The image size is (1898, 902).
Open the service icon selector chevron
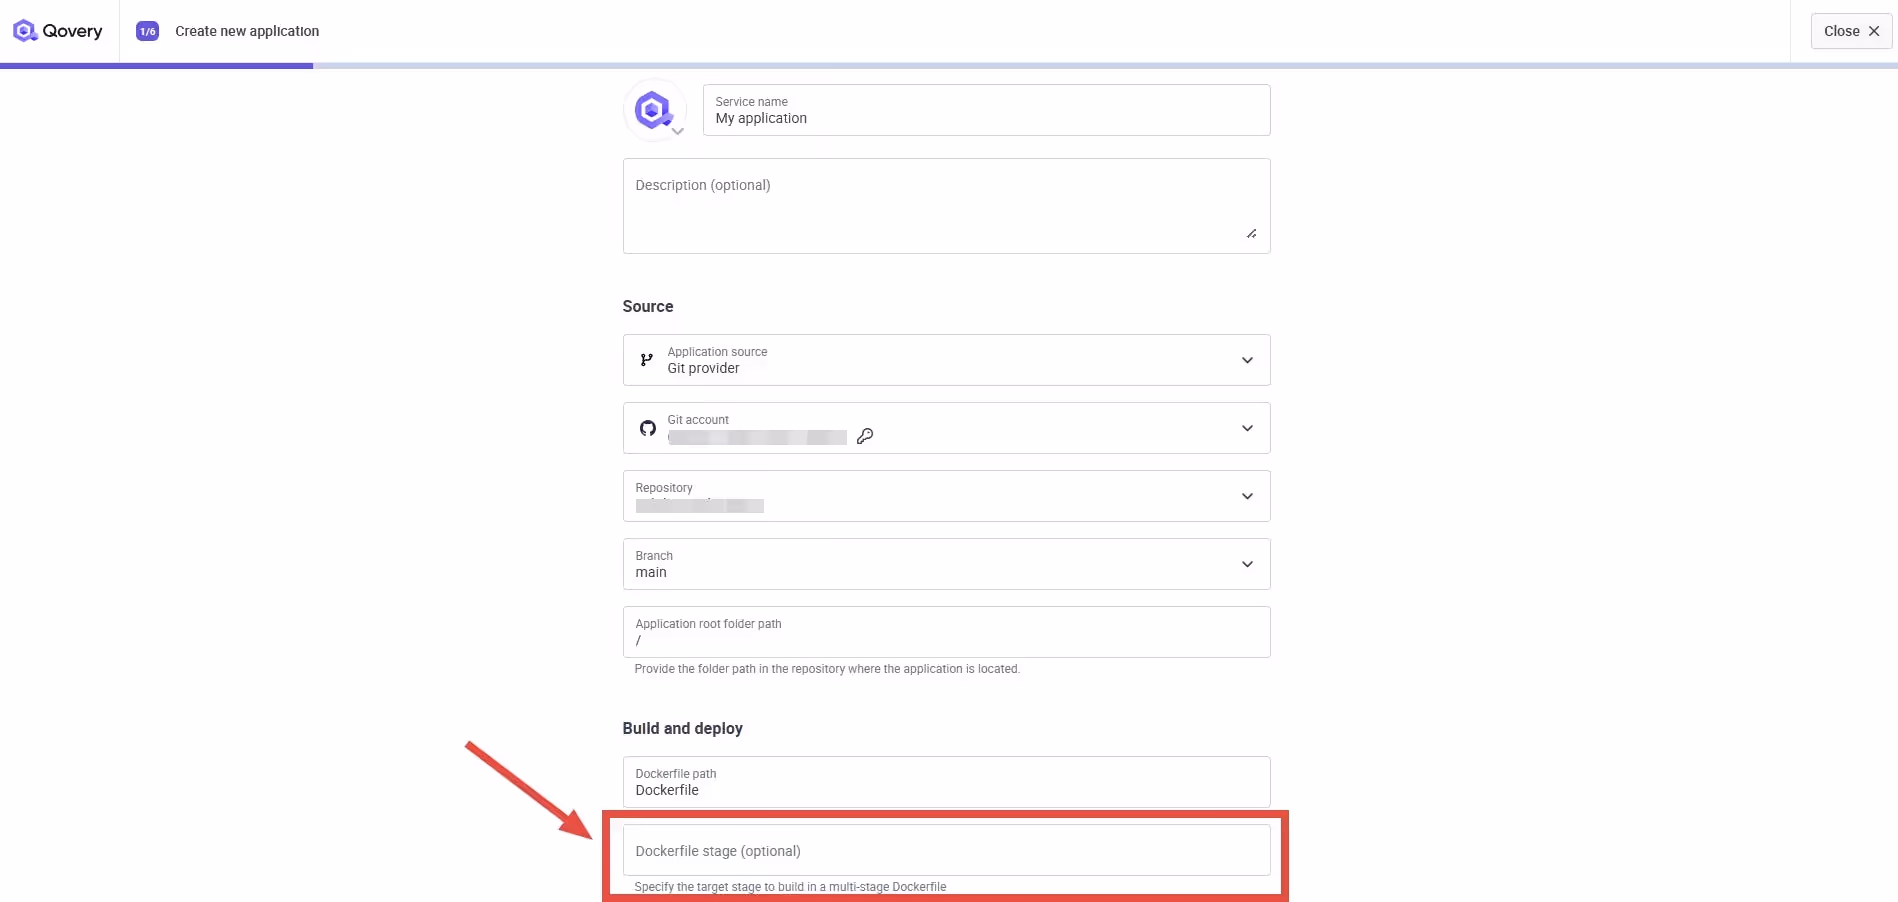[677, 131]
